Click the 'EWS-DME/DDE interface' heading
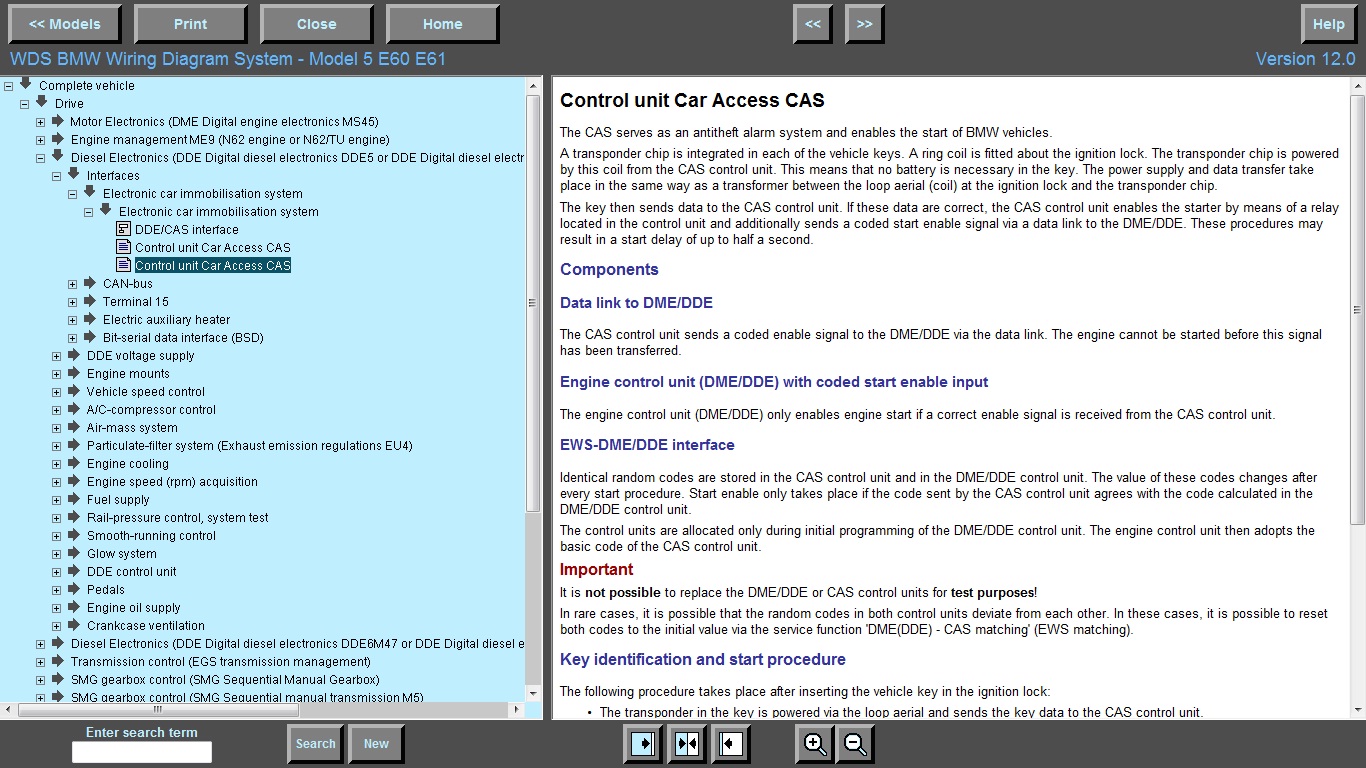The image size is (1366, 768). pos(647,445)
